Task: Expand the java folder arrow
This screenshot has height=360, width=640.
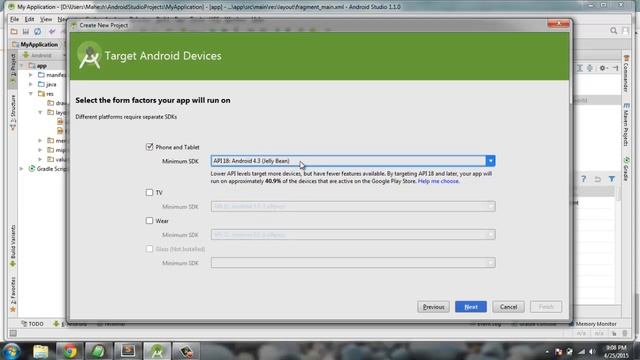Action: (31, 84)
